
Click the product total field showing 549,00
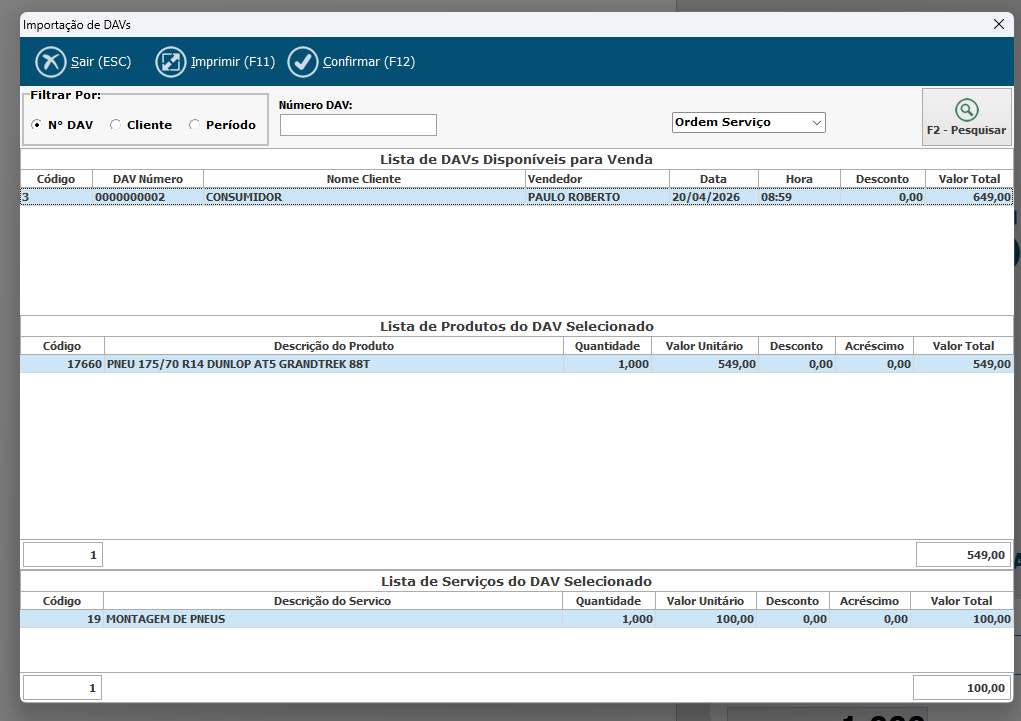[963, 555]
